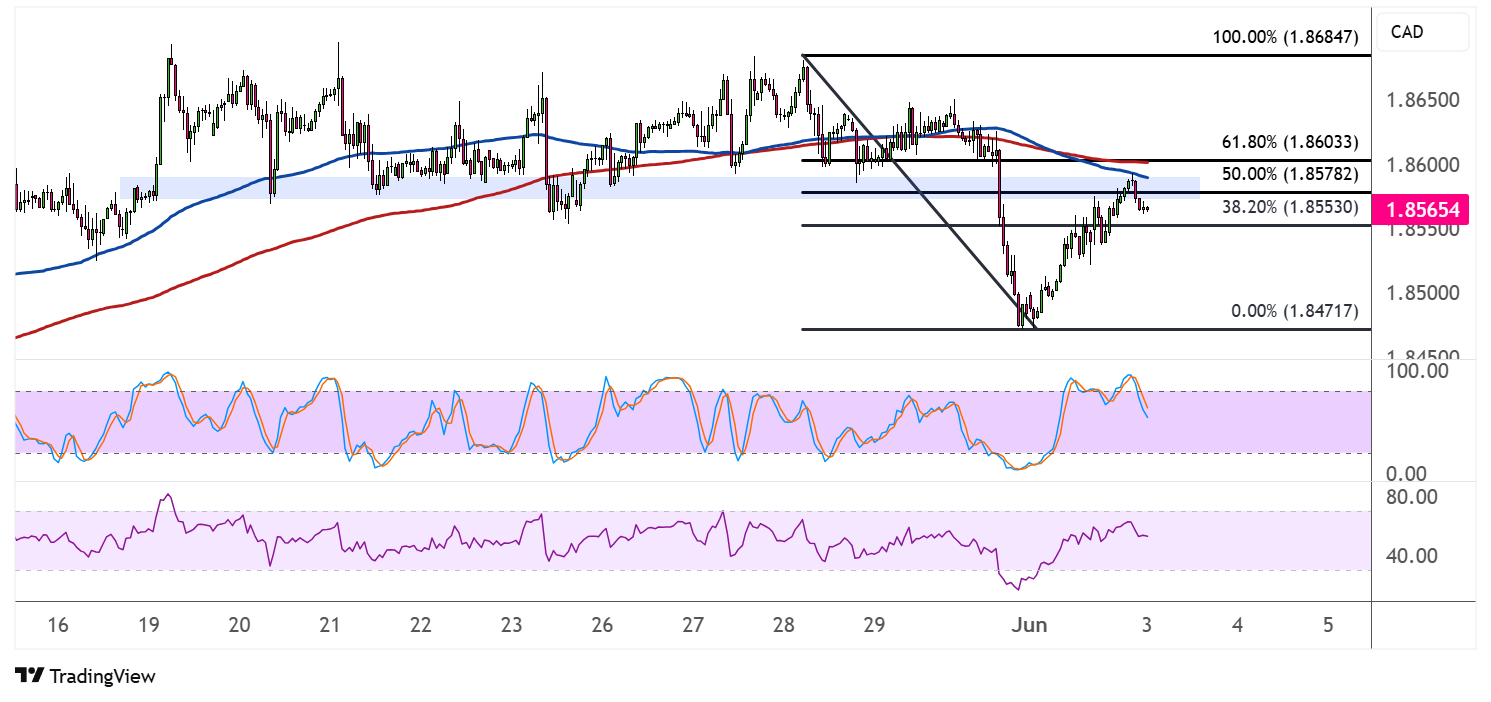The image size is (1491, 702).
Task: Click date 20 on the time axis
Action: point(239,626)
